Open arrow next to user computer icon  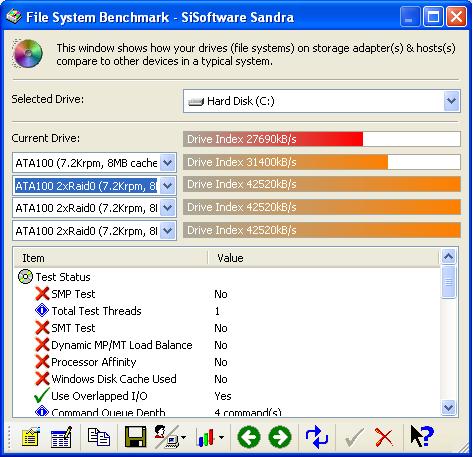(x=184, y=437)
